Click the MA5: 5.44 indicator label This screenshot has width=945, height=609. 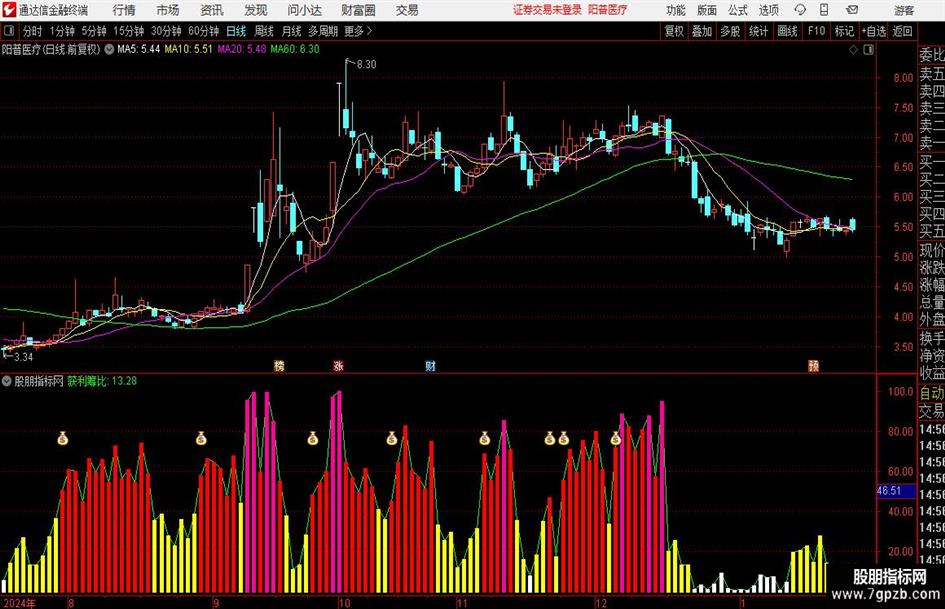139,49
